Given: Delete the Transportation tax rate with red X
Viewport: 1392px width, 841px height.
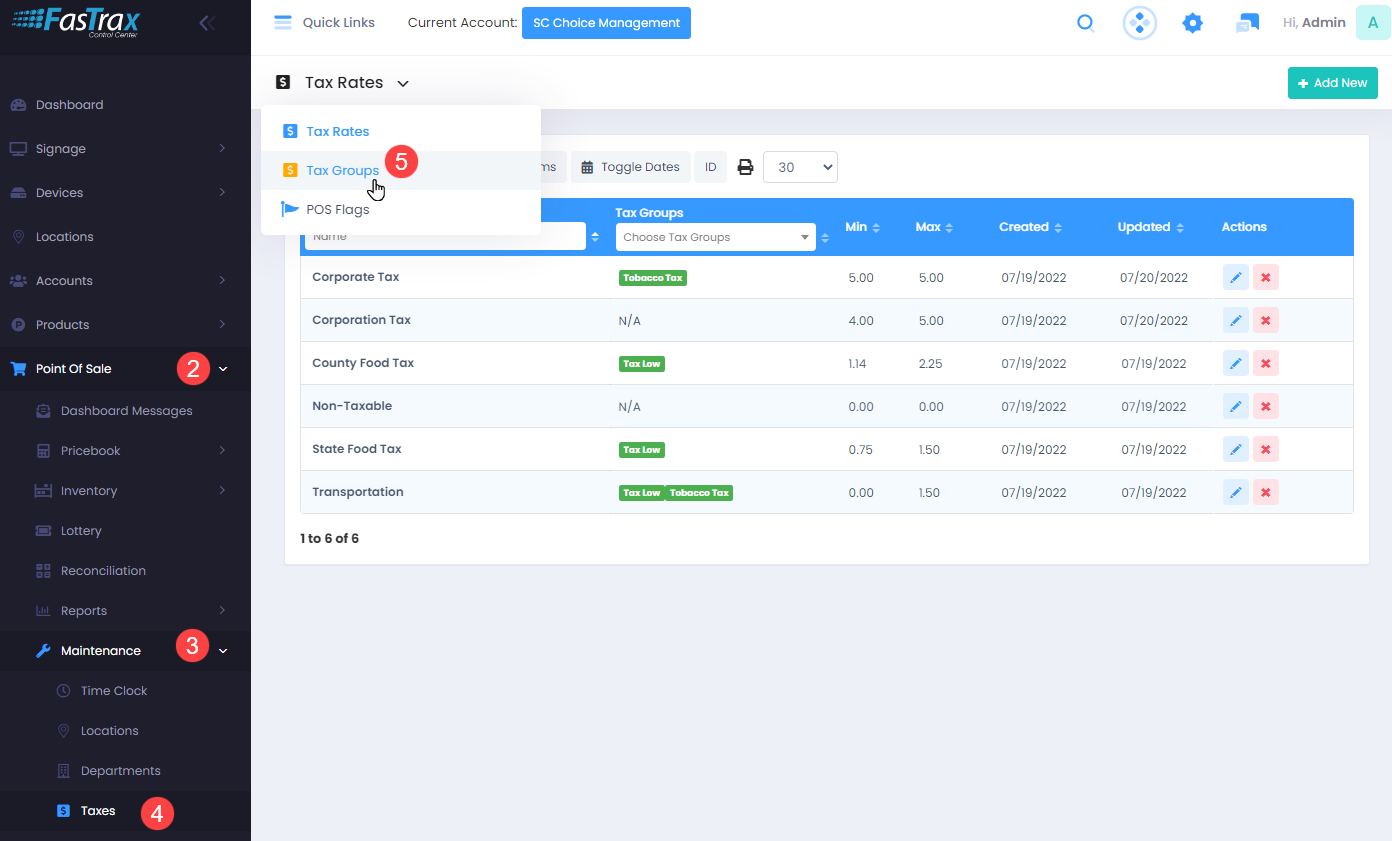Looking at the screenshot, I should tap(1265, 492).
